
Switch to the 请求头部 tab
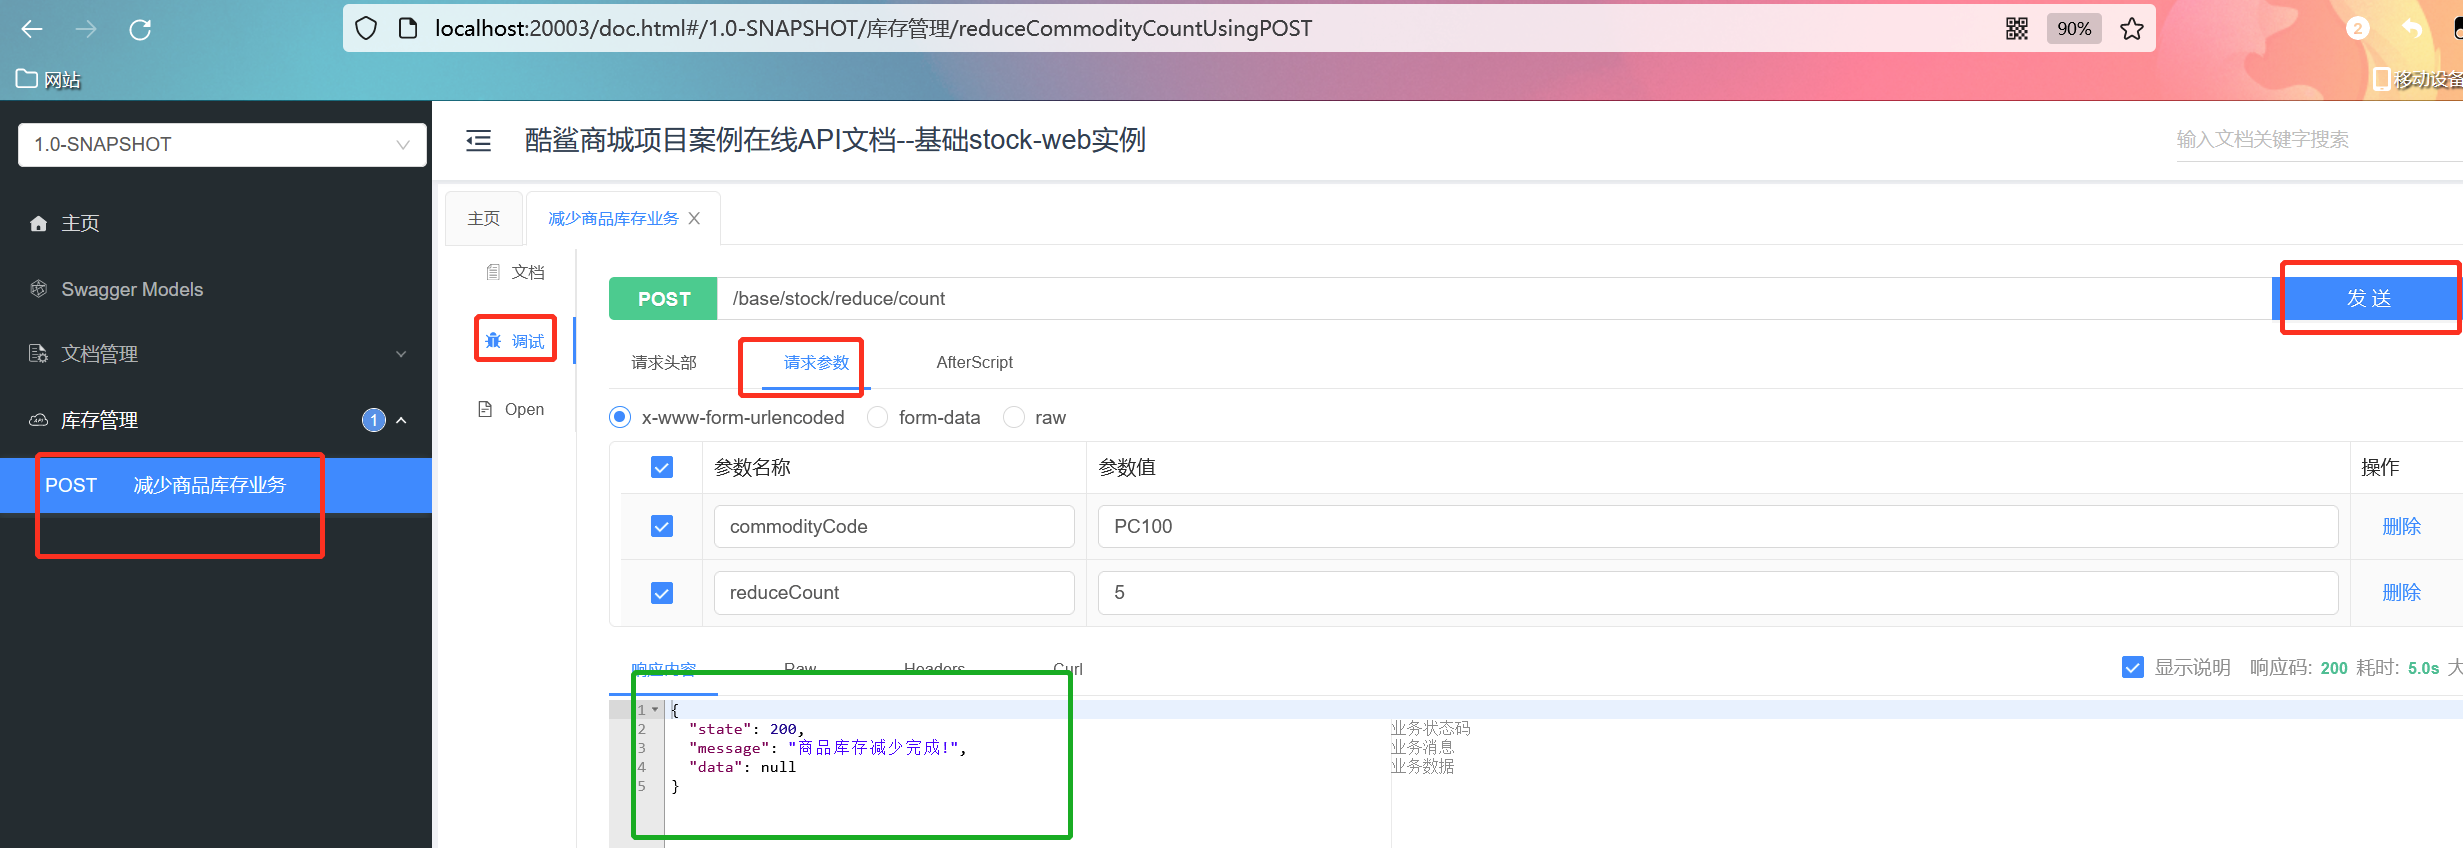coord(664,362)
